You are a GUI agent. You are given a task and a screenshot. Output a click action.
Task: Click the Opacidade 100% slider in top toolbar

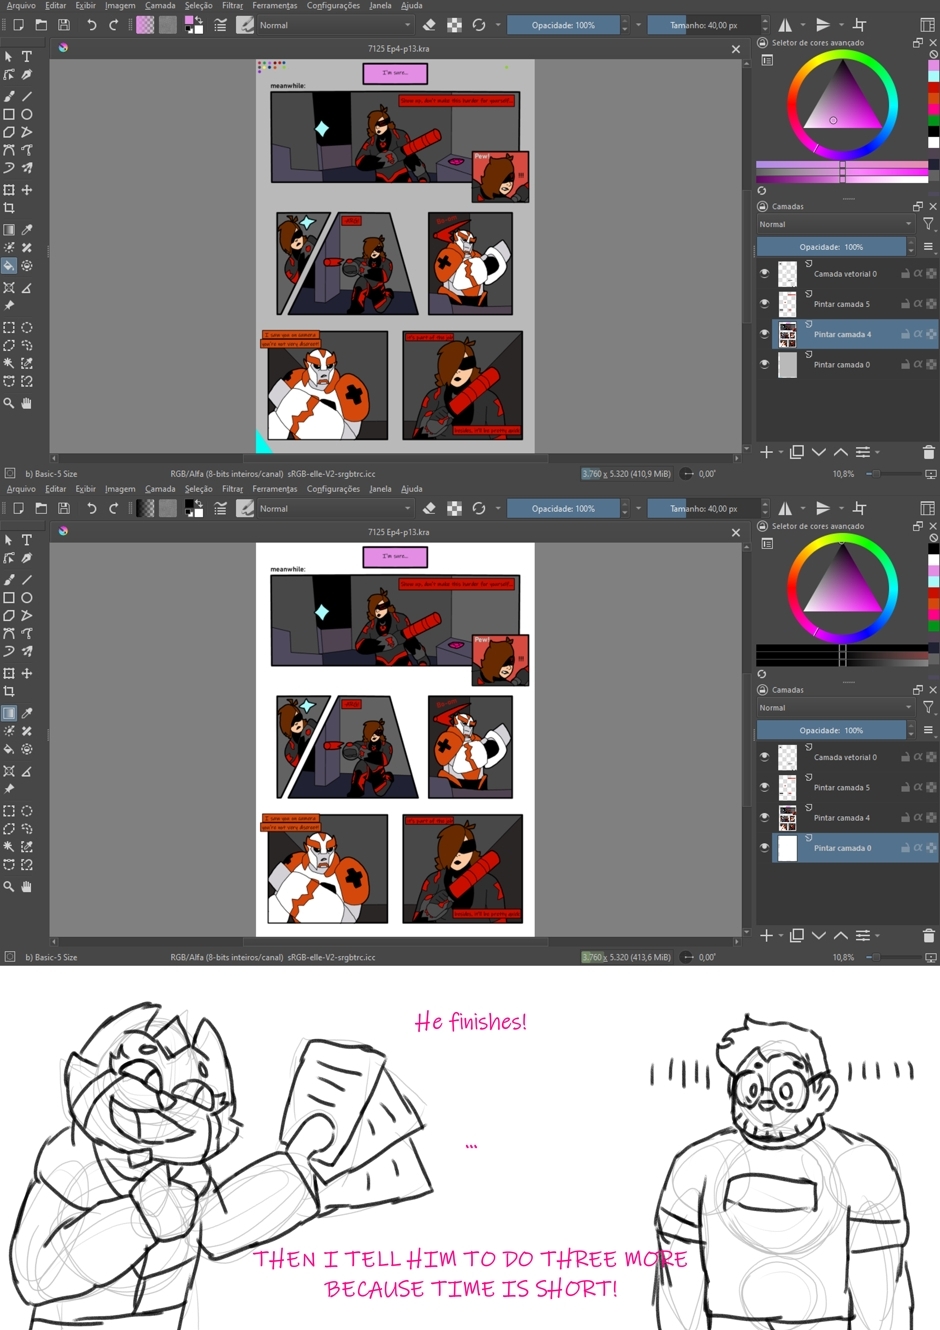point(563,25)
